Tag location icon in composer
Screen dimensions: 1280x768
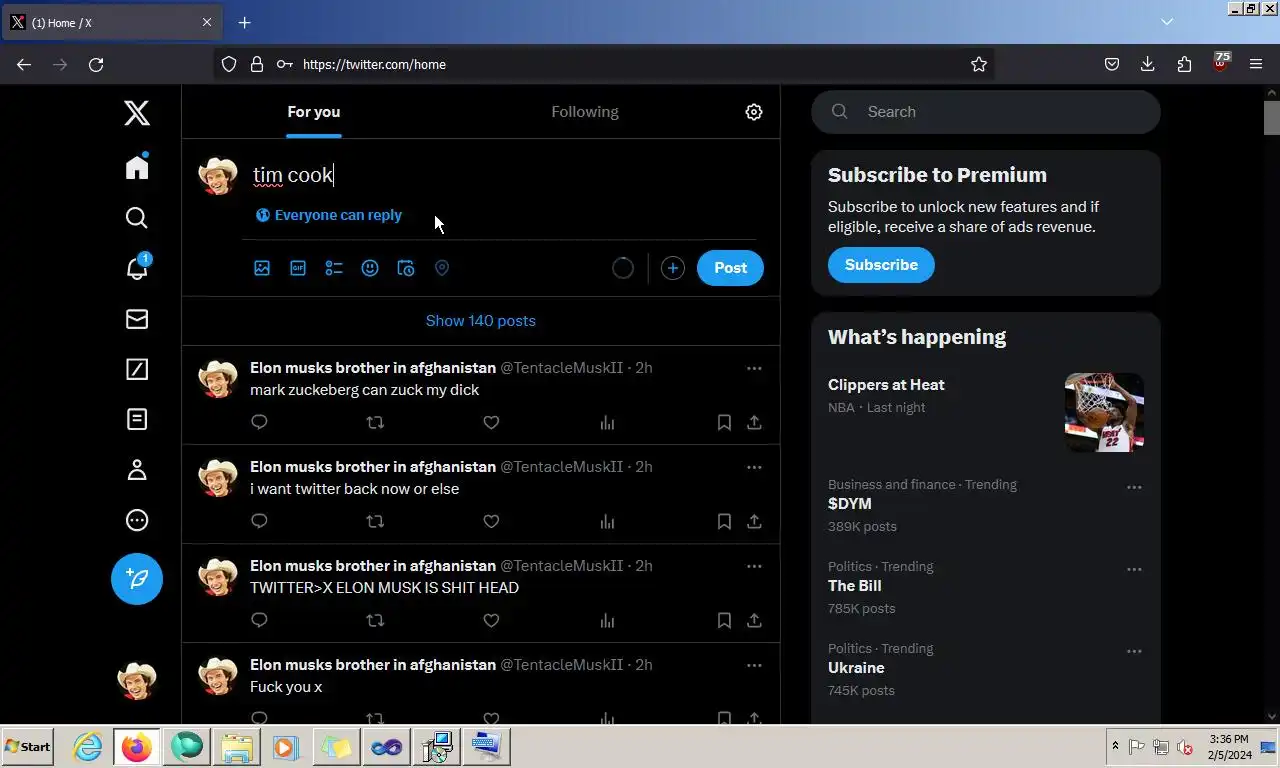442,268
